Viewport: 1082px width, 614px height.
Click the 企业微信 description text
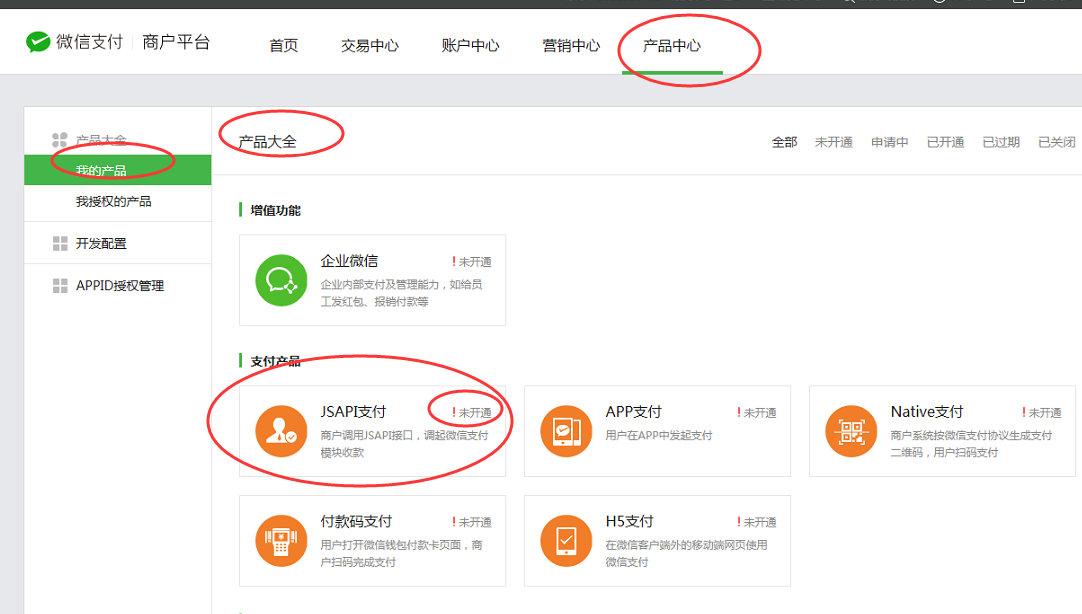(x=402, y=293)
